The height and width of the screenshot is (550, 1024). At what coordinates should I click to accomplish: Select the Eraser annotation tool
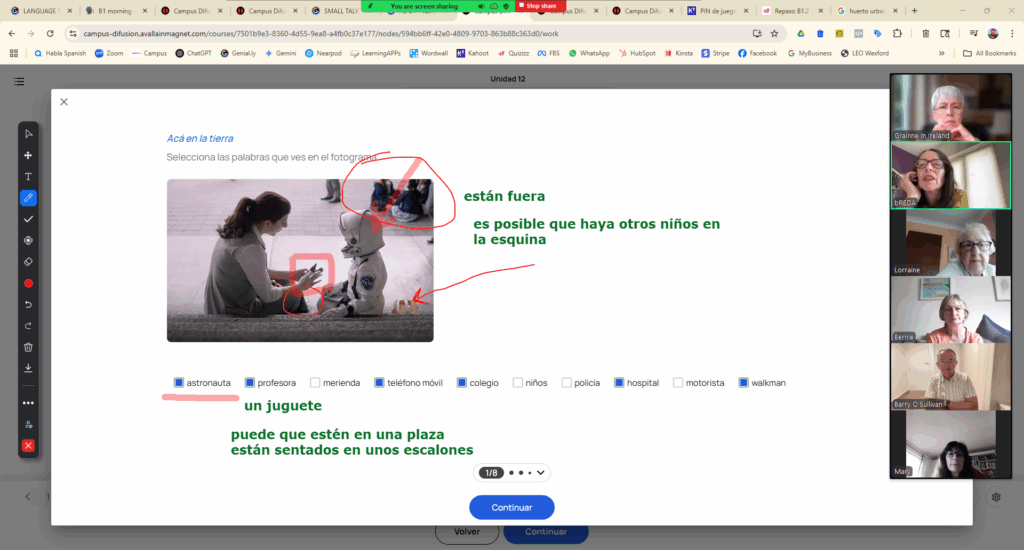click(28, 262)
